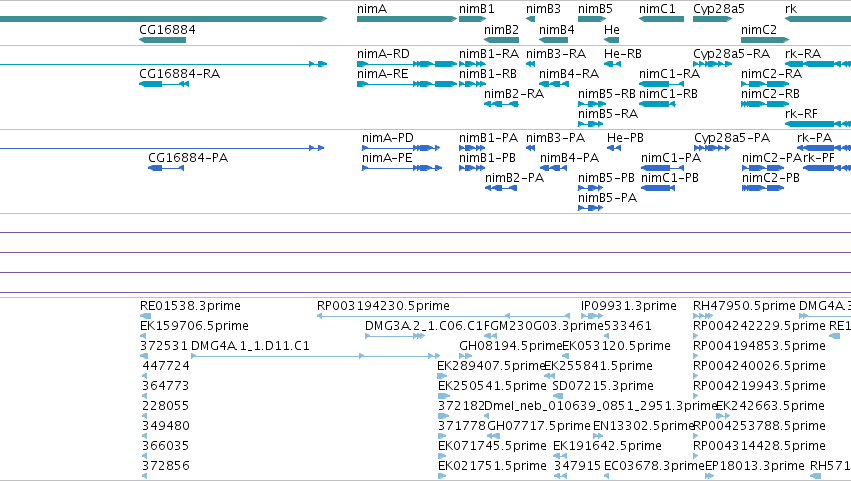Open protein nimB1-PB
The height and width of the screenshot is (481, 851).
(487, 158)
